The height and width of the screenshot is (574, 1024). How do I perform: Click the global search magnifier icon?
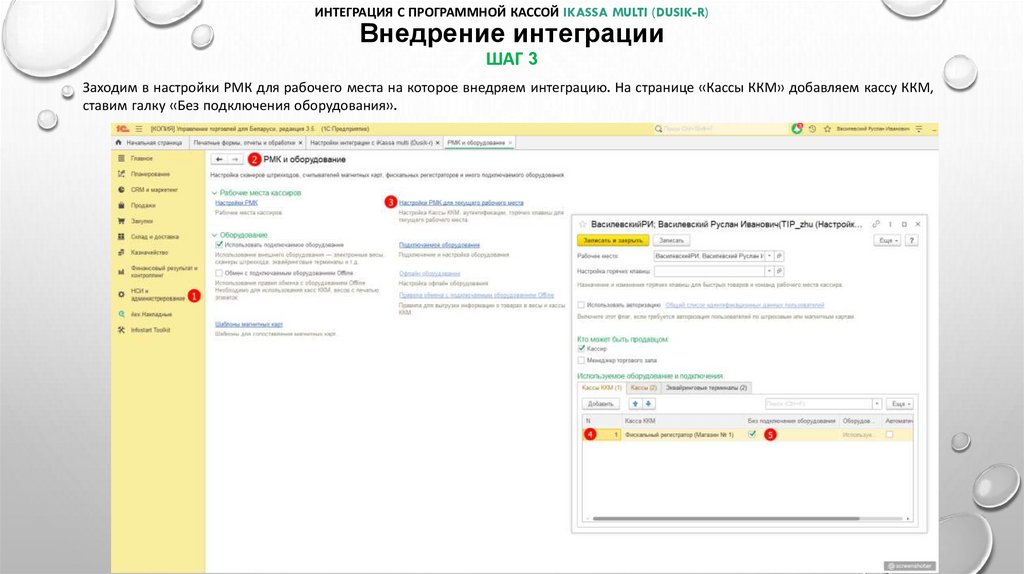pos(658,129)
